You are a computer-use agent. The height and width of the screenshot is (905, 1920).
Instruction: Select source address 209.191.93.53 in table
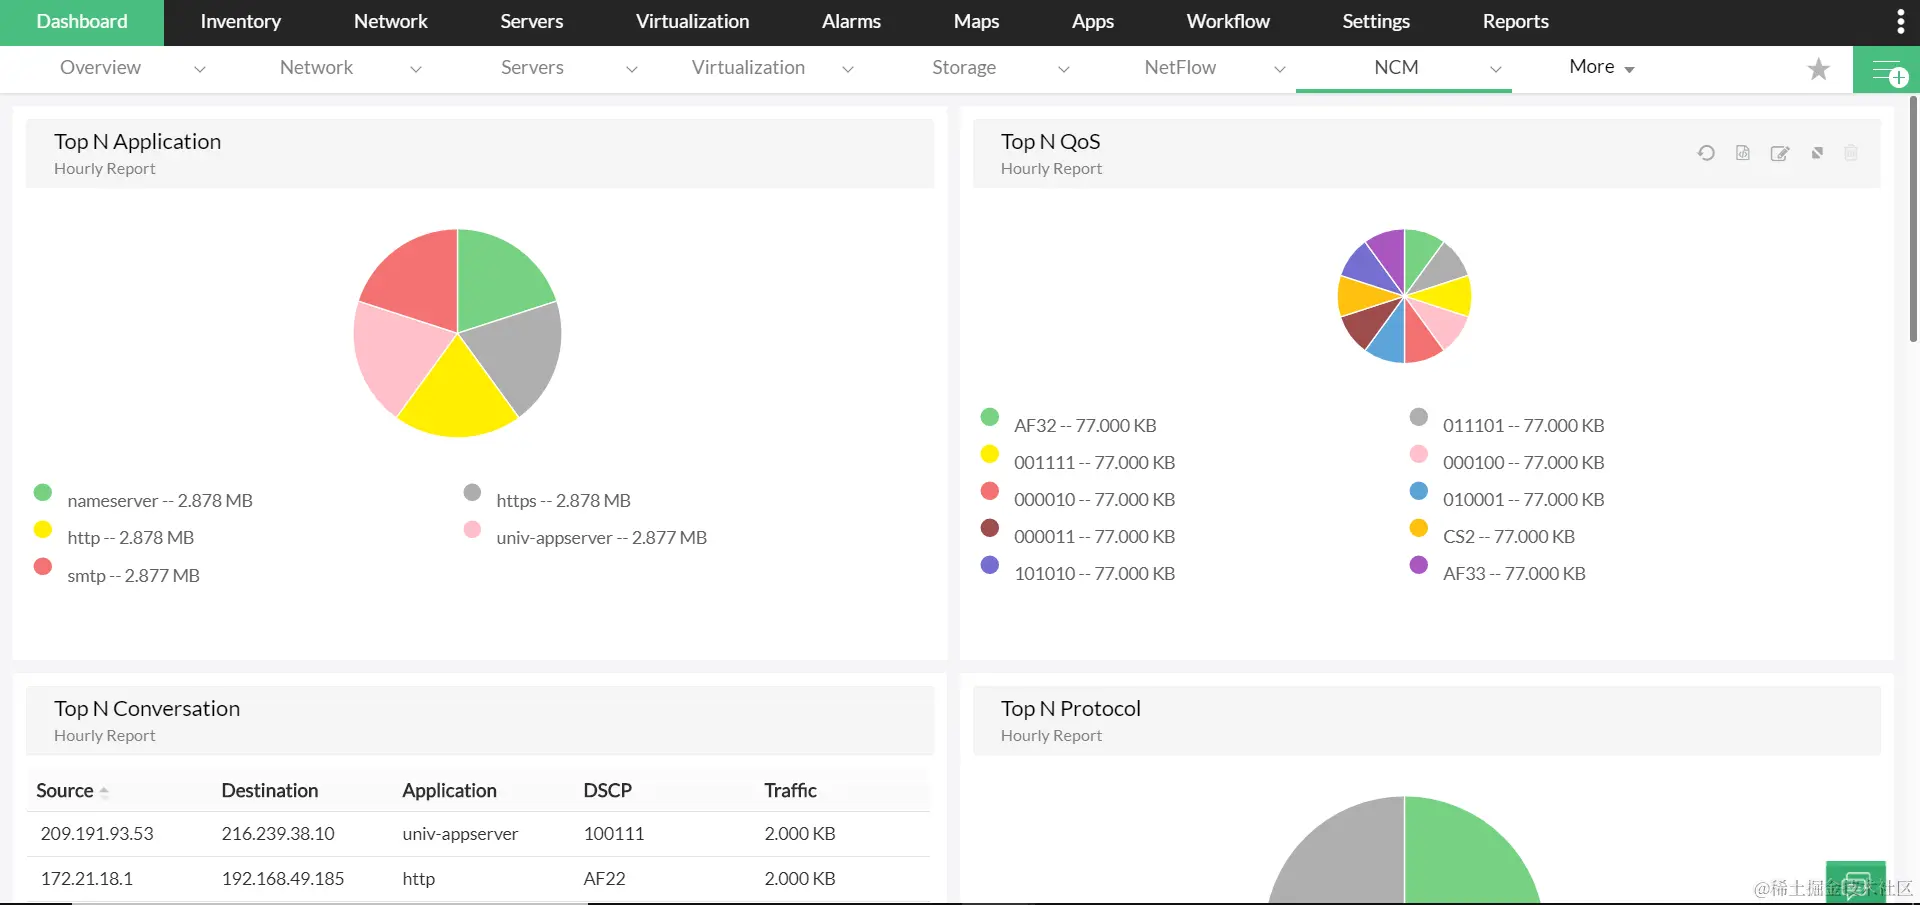click(x=96, y=833)
